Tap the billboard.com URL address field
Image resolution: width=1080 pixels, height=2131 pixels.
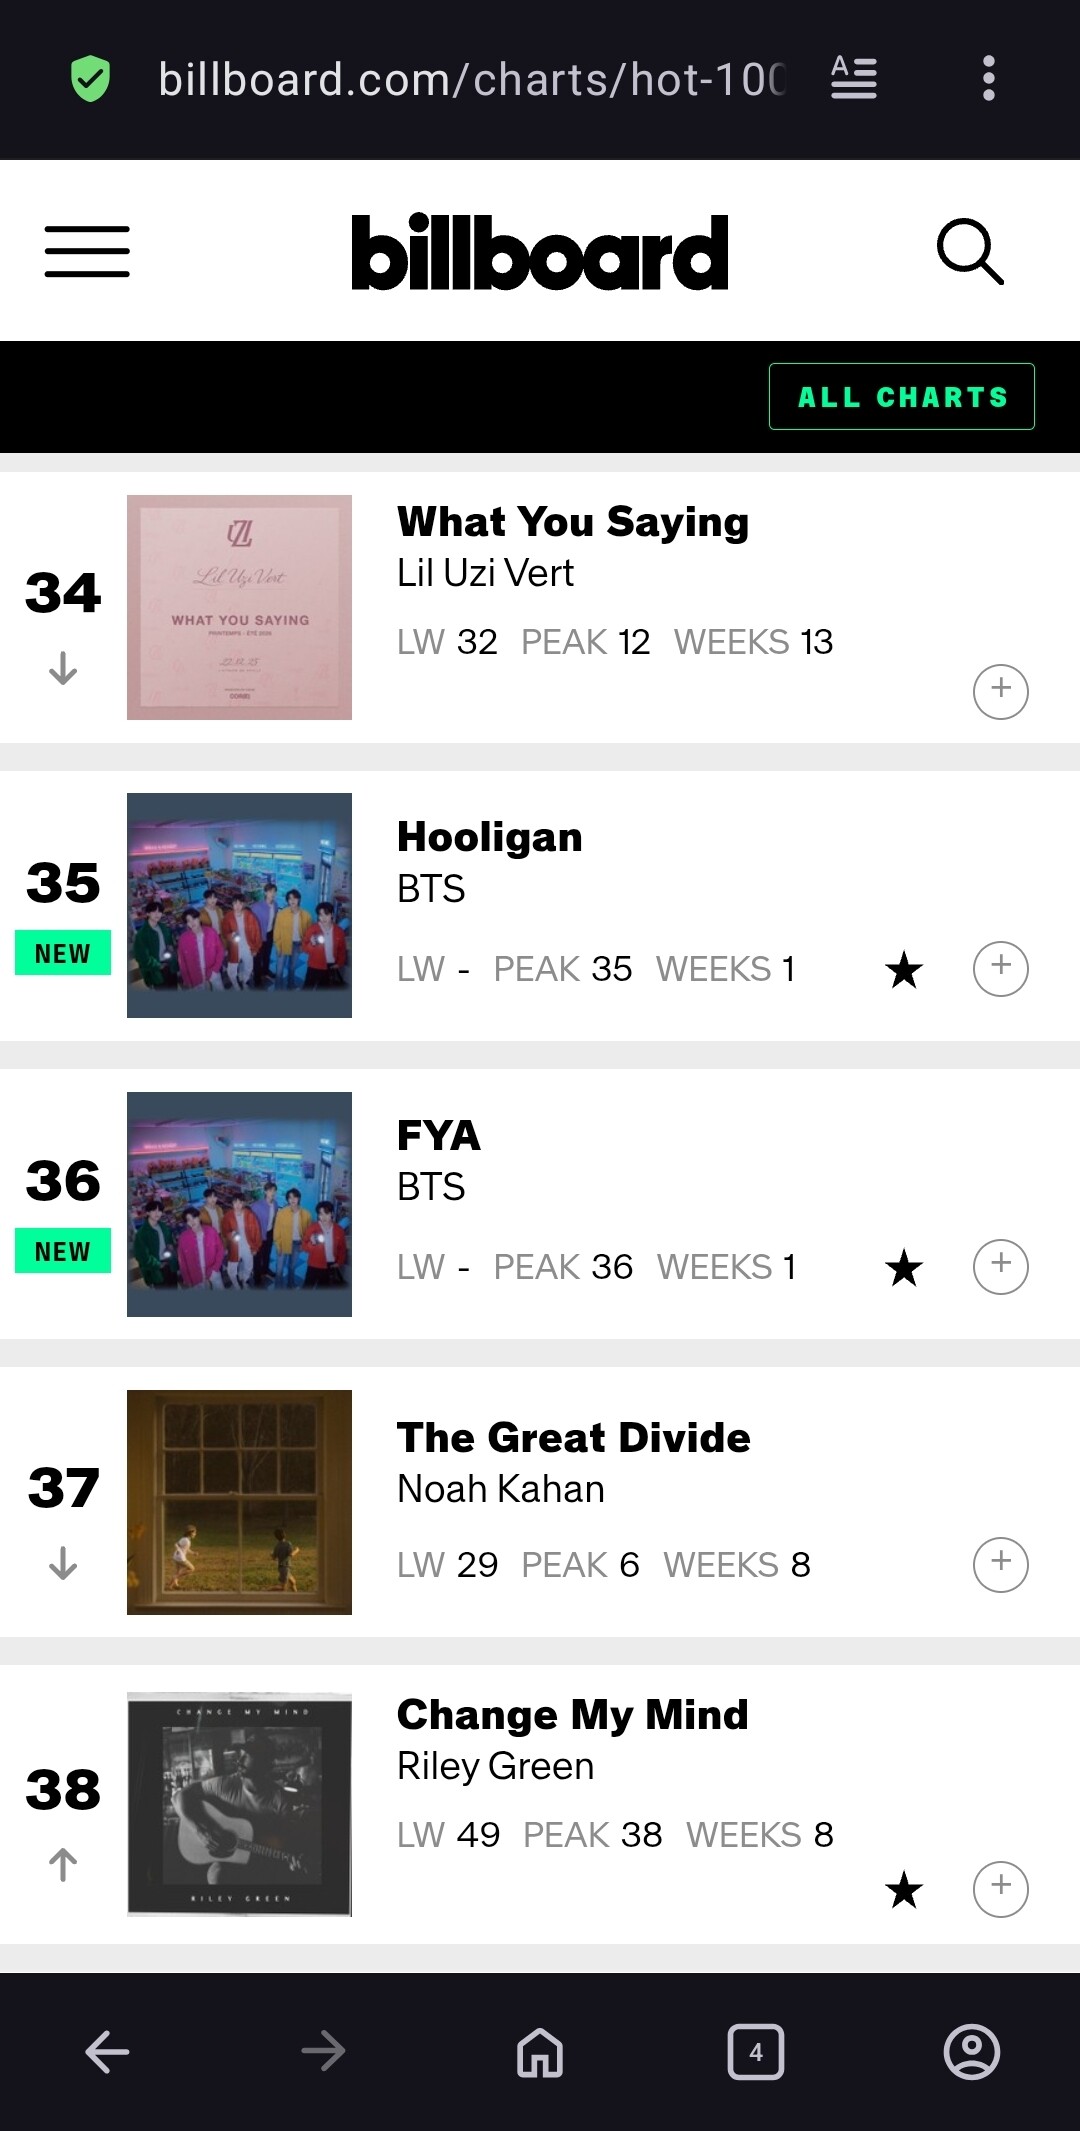pyautogui.click(x=472, y=79)
